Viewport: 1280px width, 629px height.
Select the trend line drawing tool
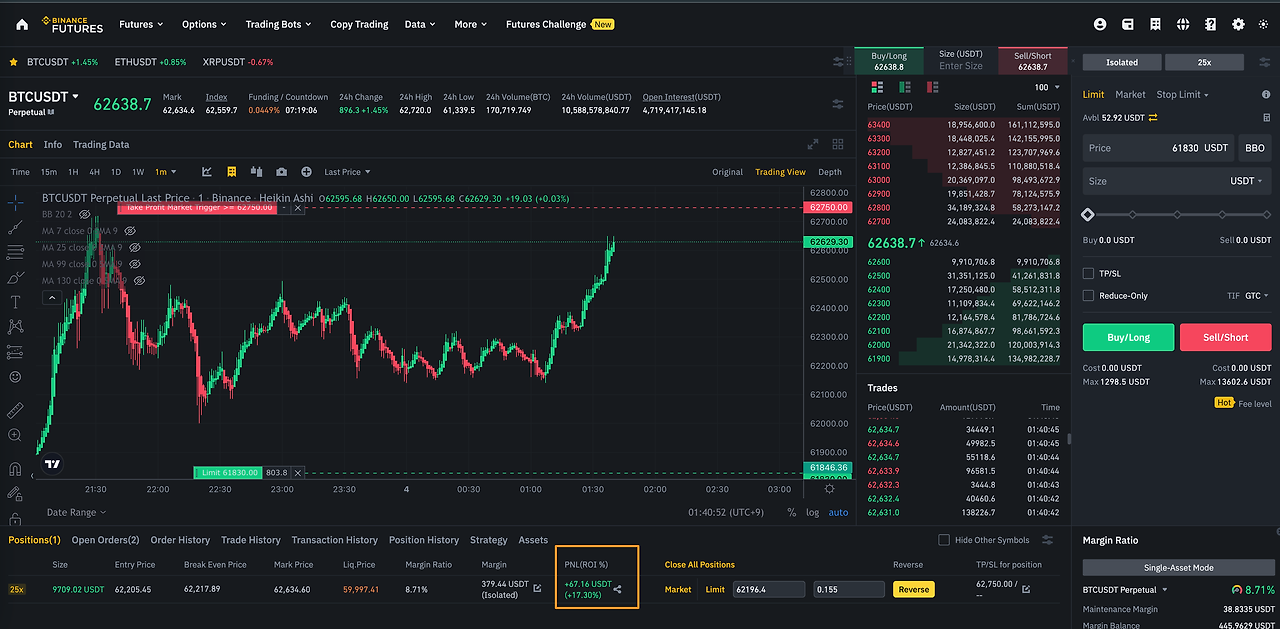click(15, 227)
